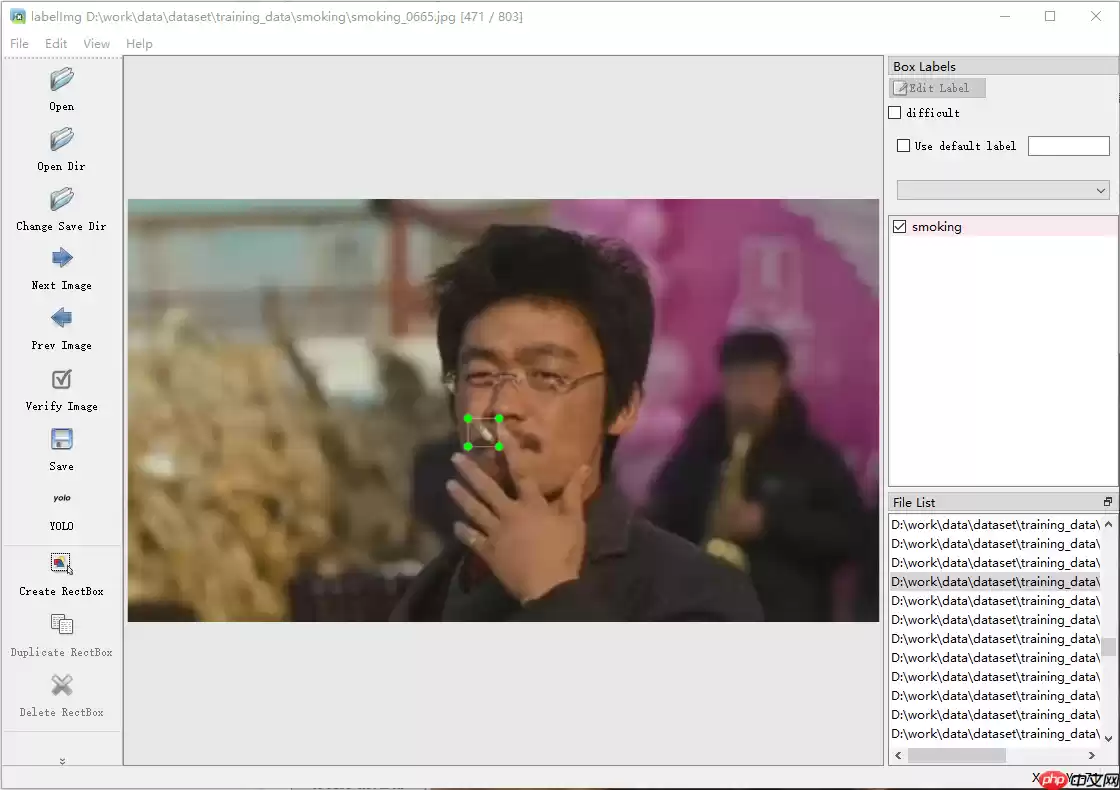This screenshot has width=1120, height=790.
Task: Open the File menu
Action: tap(20, 44)
